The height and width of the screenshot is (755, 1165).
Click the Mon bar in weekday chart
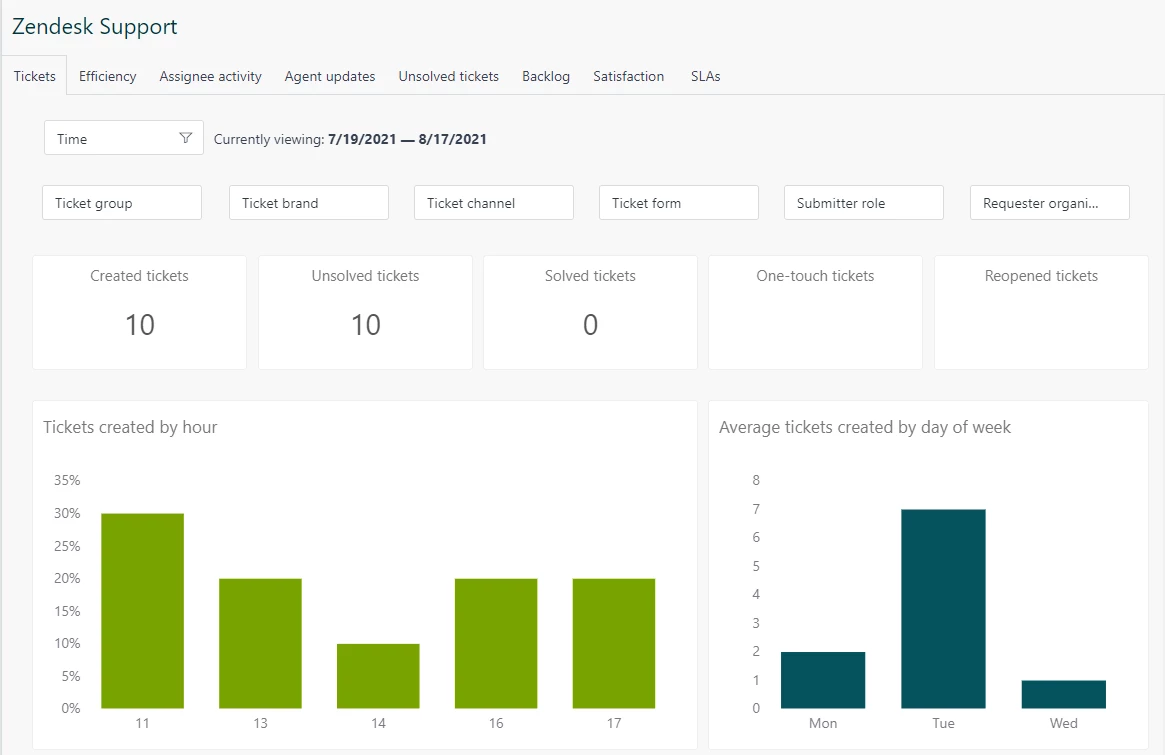pyautogui.click(x=823, y=680)
